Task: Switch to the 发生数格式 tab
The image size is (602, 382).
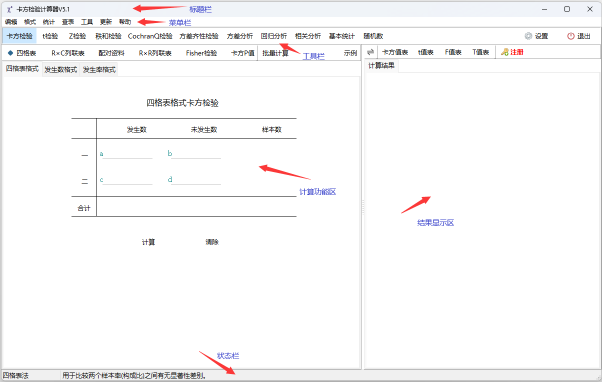Action: 61,69
